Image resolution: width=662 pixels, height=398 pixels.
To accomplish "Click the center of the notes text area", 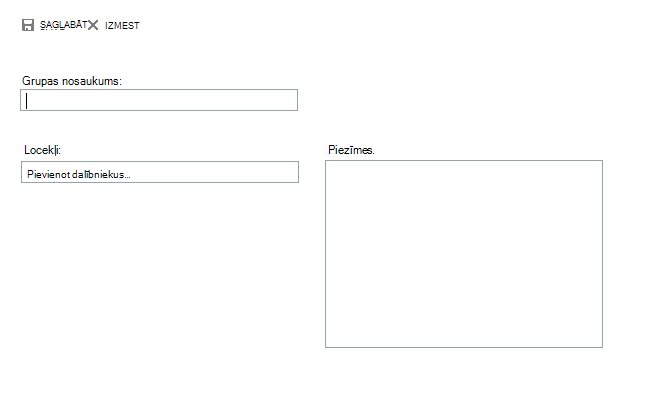I will 464,254.
